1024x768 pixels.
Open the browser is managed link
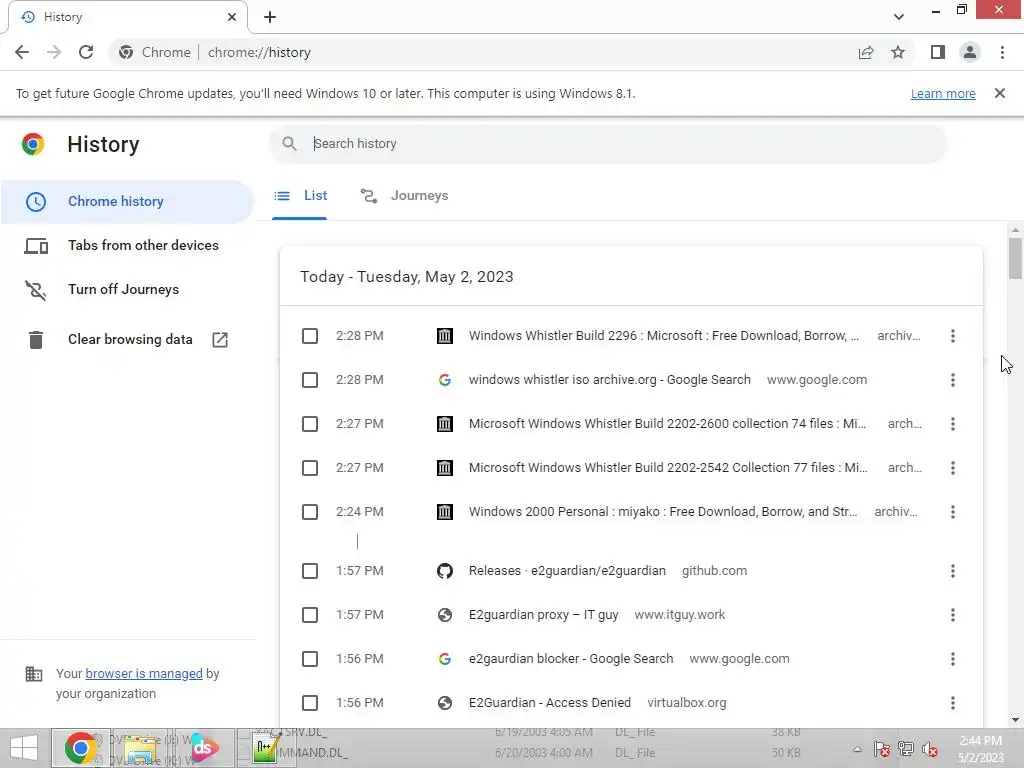(144, 673)
